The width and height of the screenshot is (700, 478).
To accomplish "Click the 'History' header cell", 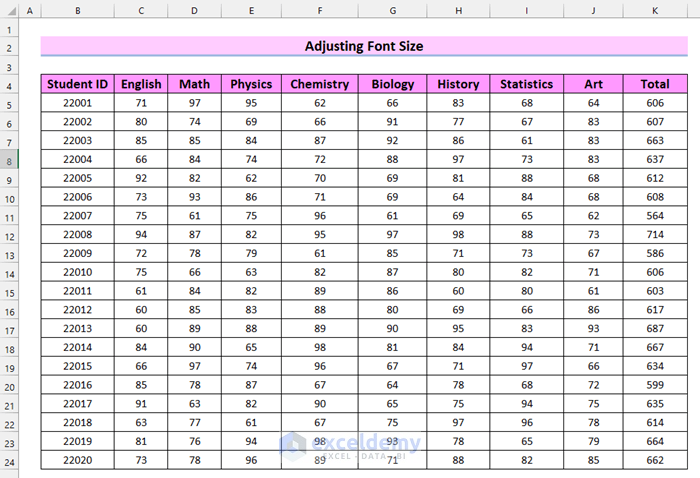I will tap(458, 84).
